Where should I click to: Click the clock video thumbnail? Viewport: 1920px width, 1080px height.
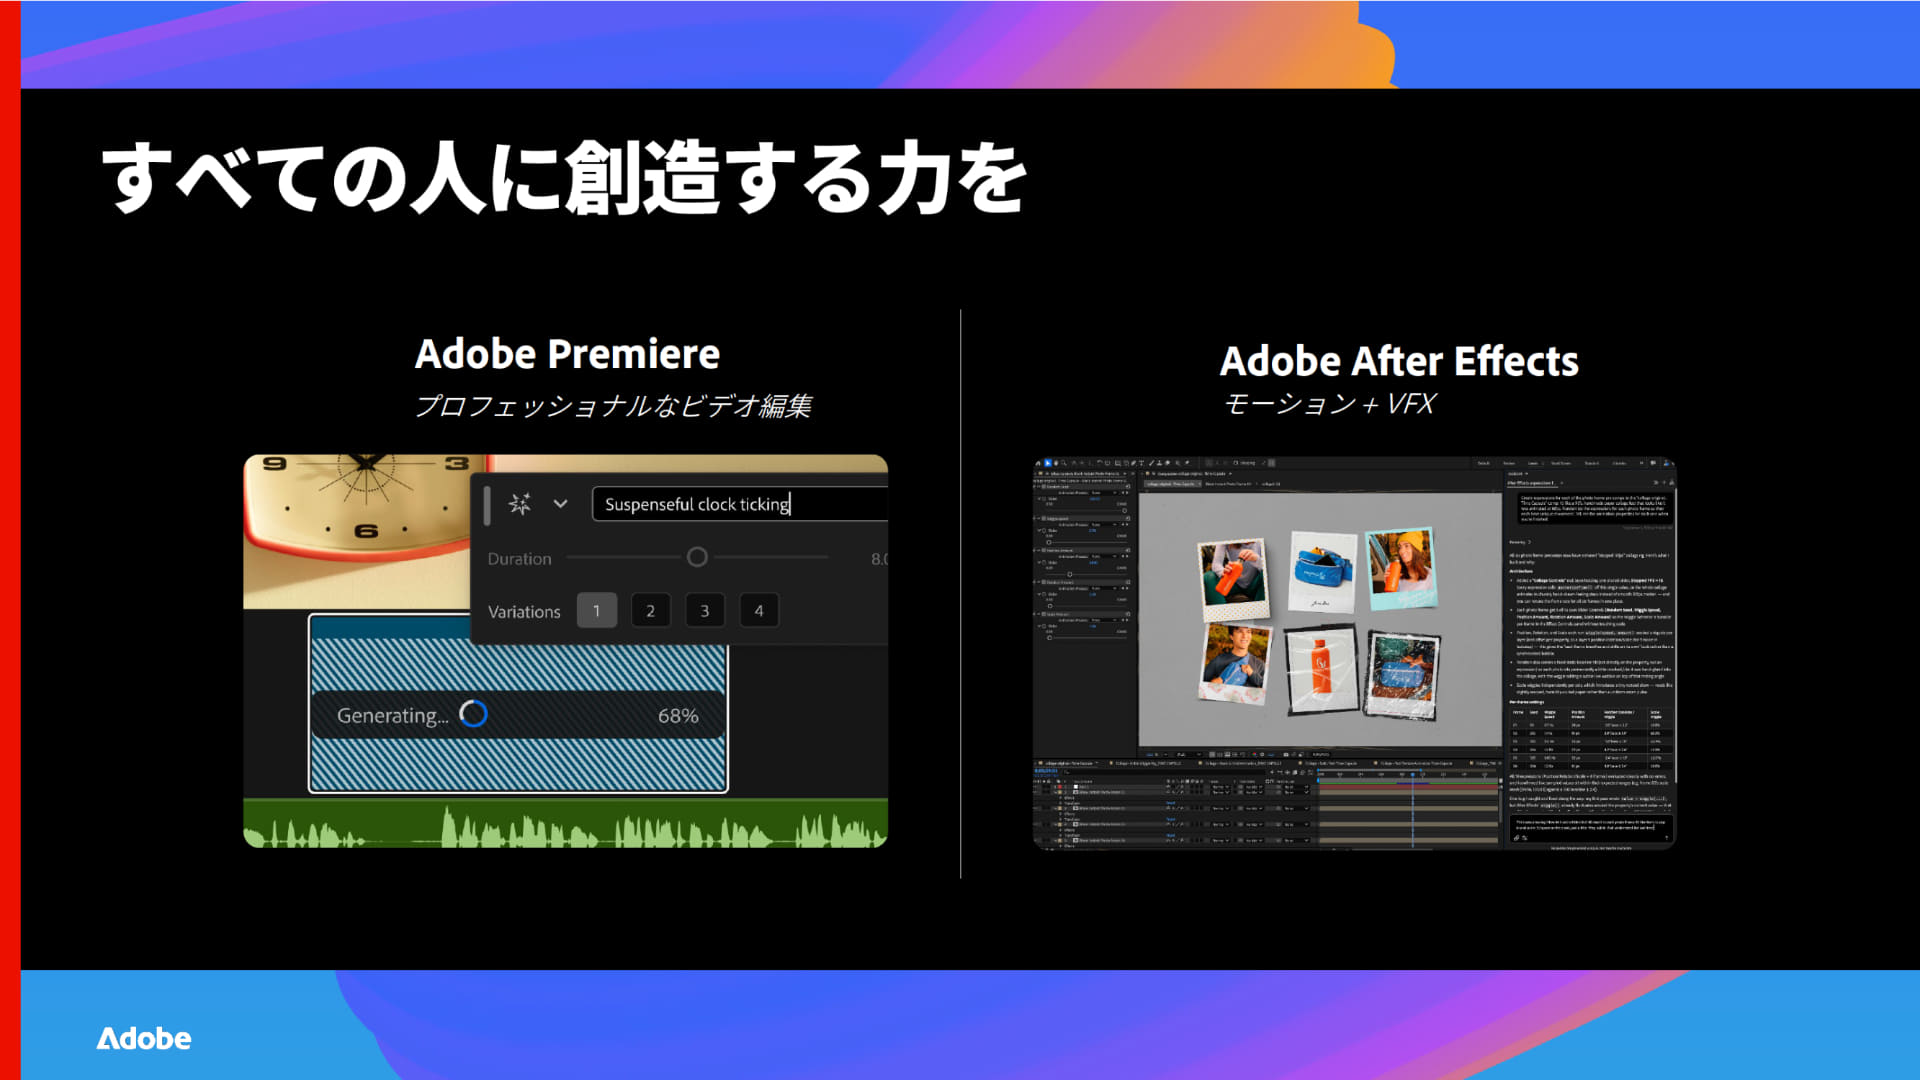pos(357,530)
